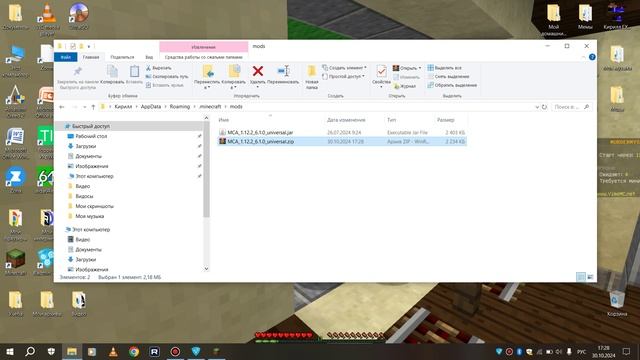
Task: Go to Кирилл in the breadcrumb
Action: point(123,107)
